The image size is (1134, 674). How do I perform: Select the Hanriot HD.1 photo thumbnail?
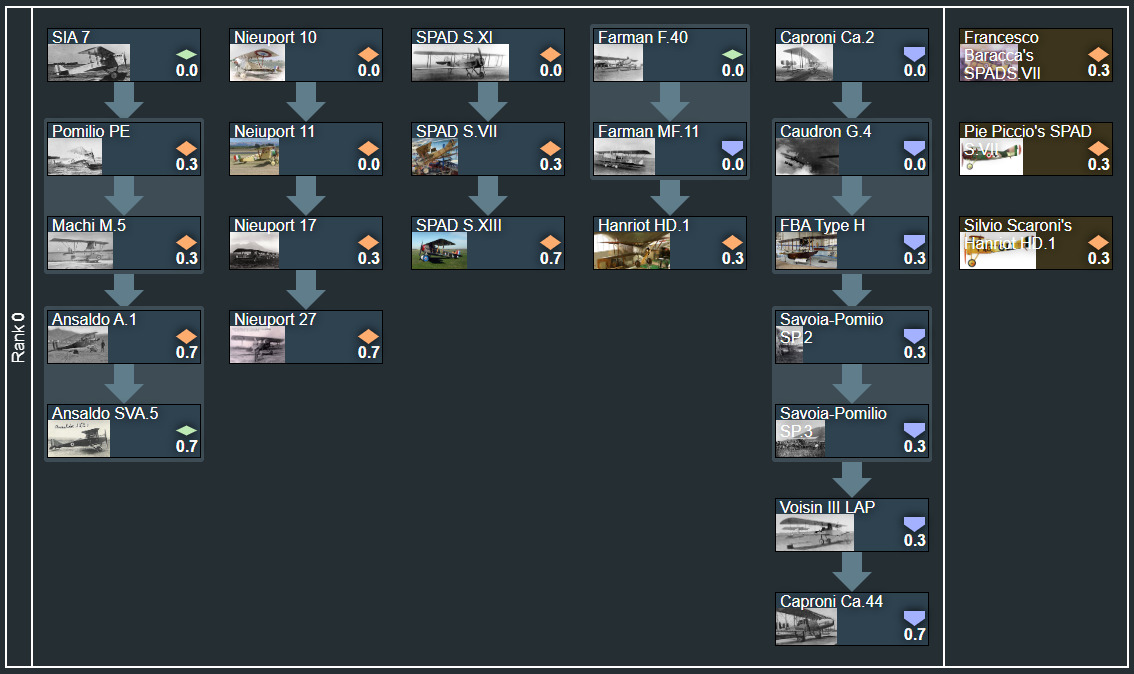click(618, 251)
